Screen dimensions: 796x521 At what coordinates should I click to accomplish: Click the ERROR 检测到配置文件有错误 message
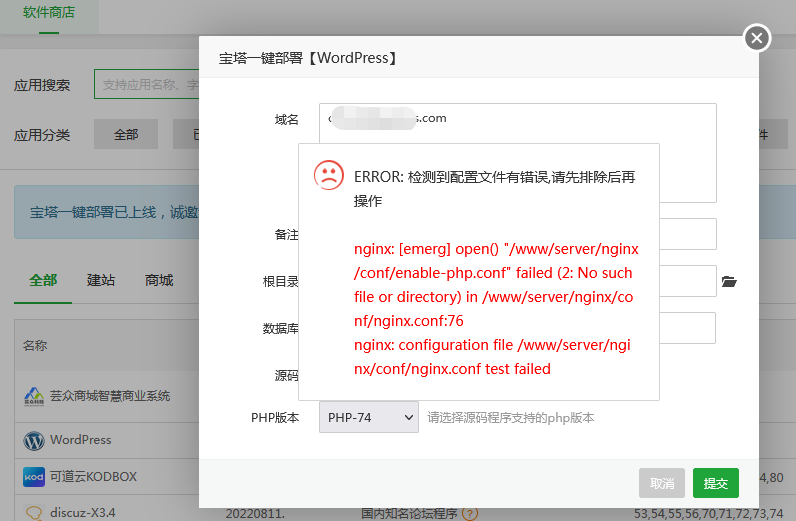click(x=494, y=188)
